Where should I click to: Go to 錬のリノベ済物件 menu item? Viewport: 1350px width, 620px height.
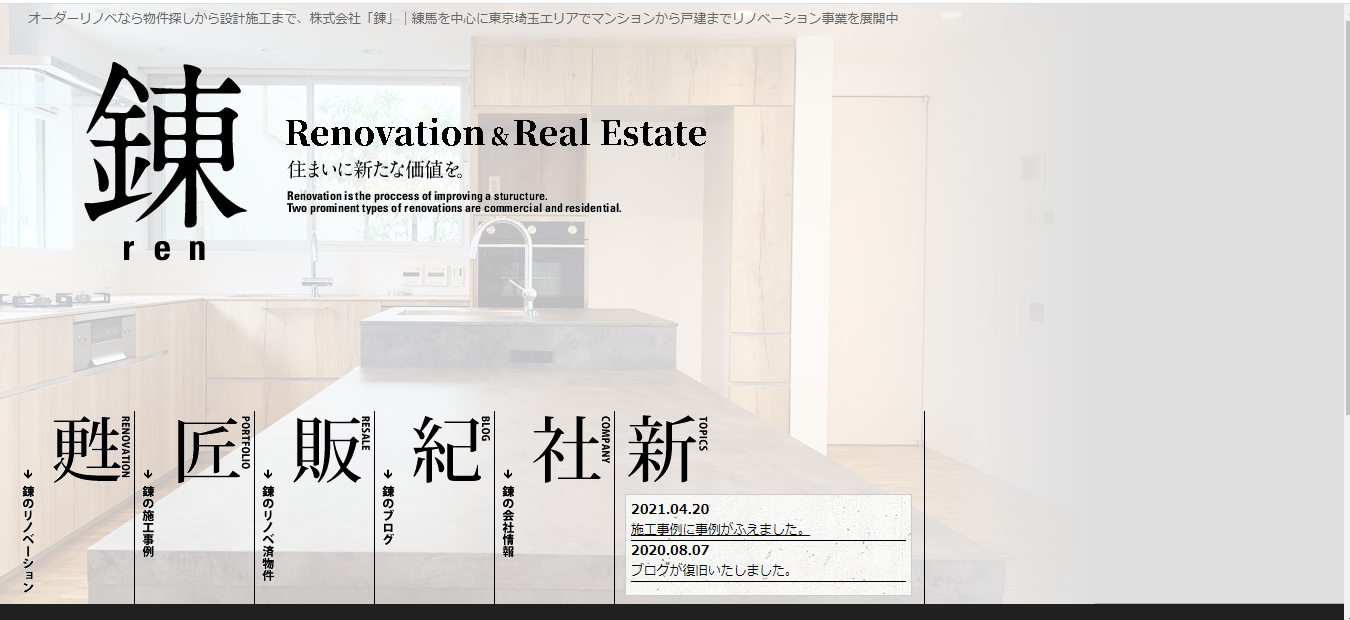coord(268,534)
